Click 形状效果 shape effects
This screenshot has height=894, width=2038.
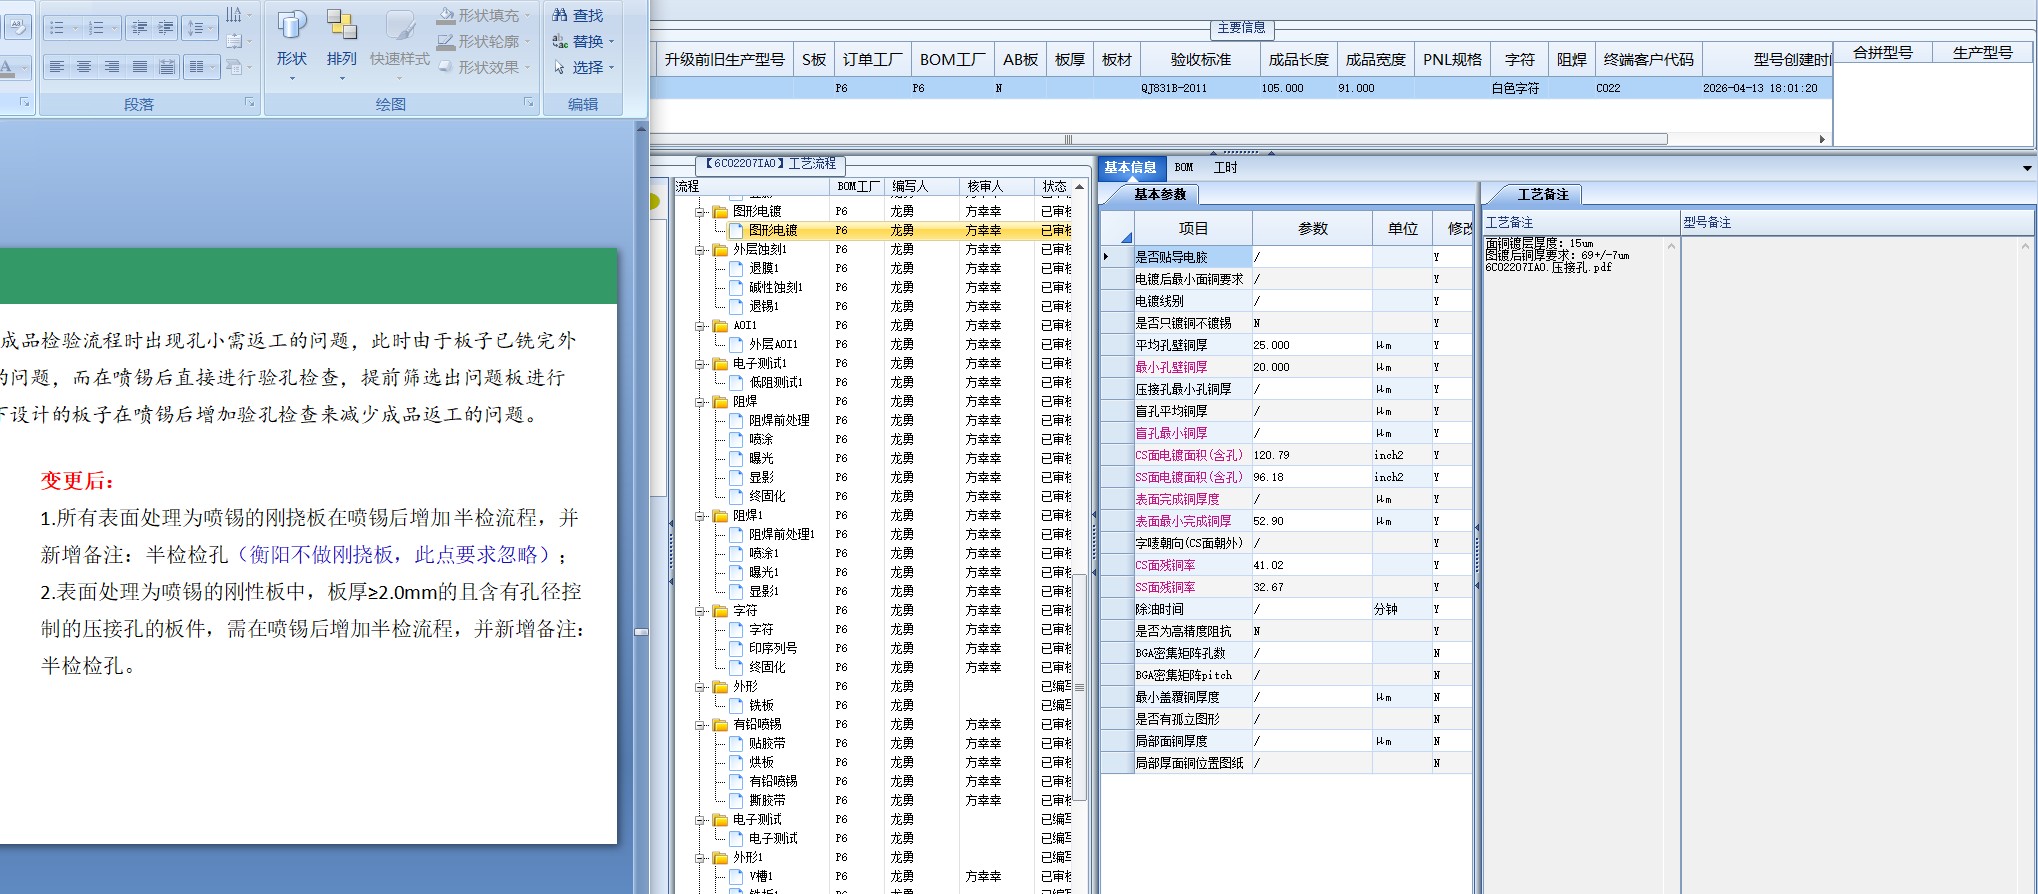click(483, 67)
